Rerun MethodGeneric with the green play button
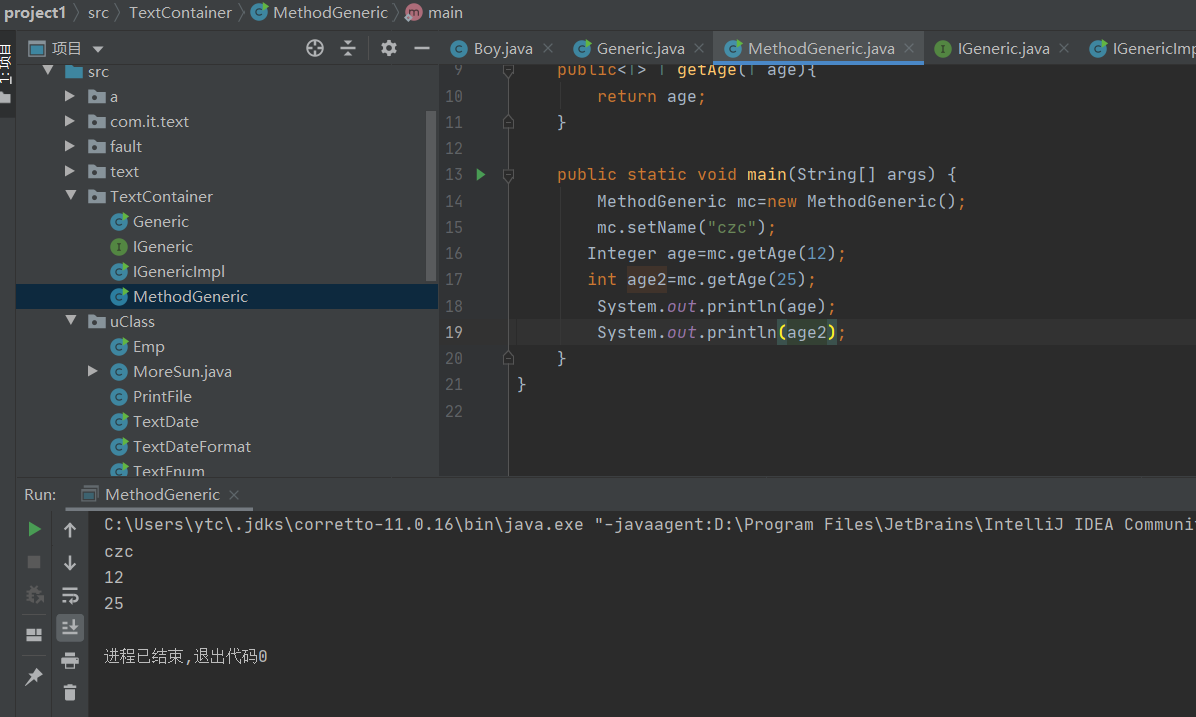The image size is (1196, 717). pyautogui.click(x=34, y=529)
